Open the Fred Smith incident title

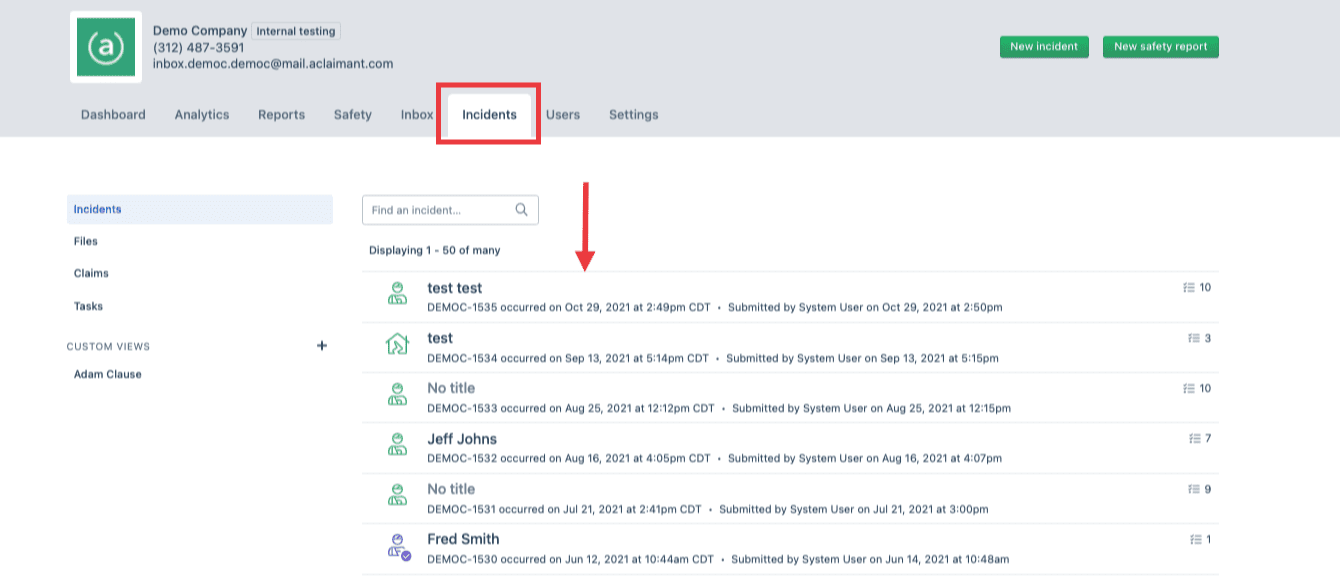tap(463, 539)
